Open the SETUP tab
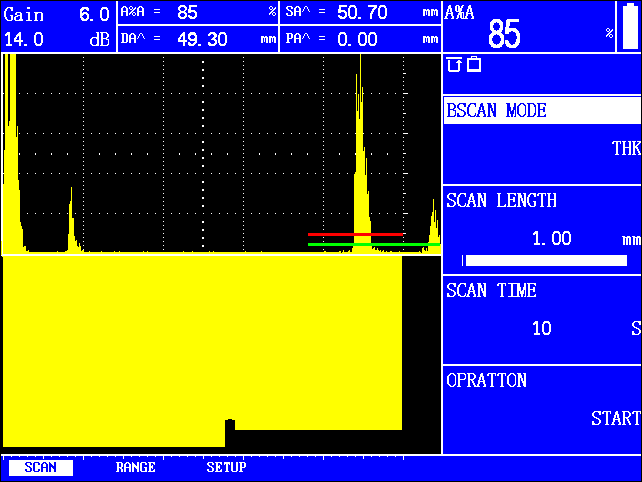 pos(226,467)
